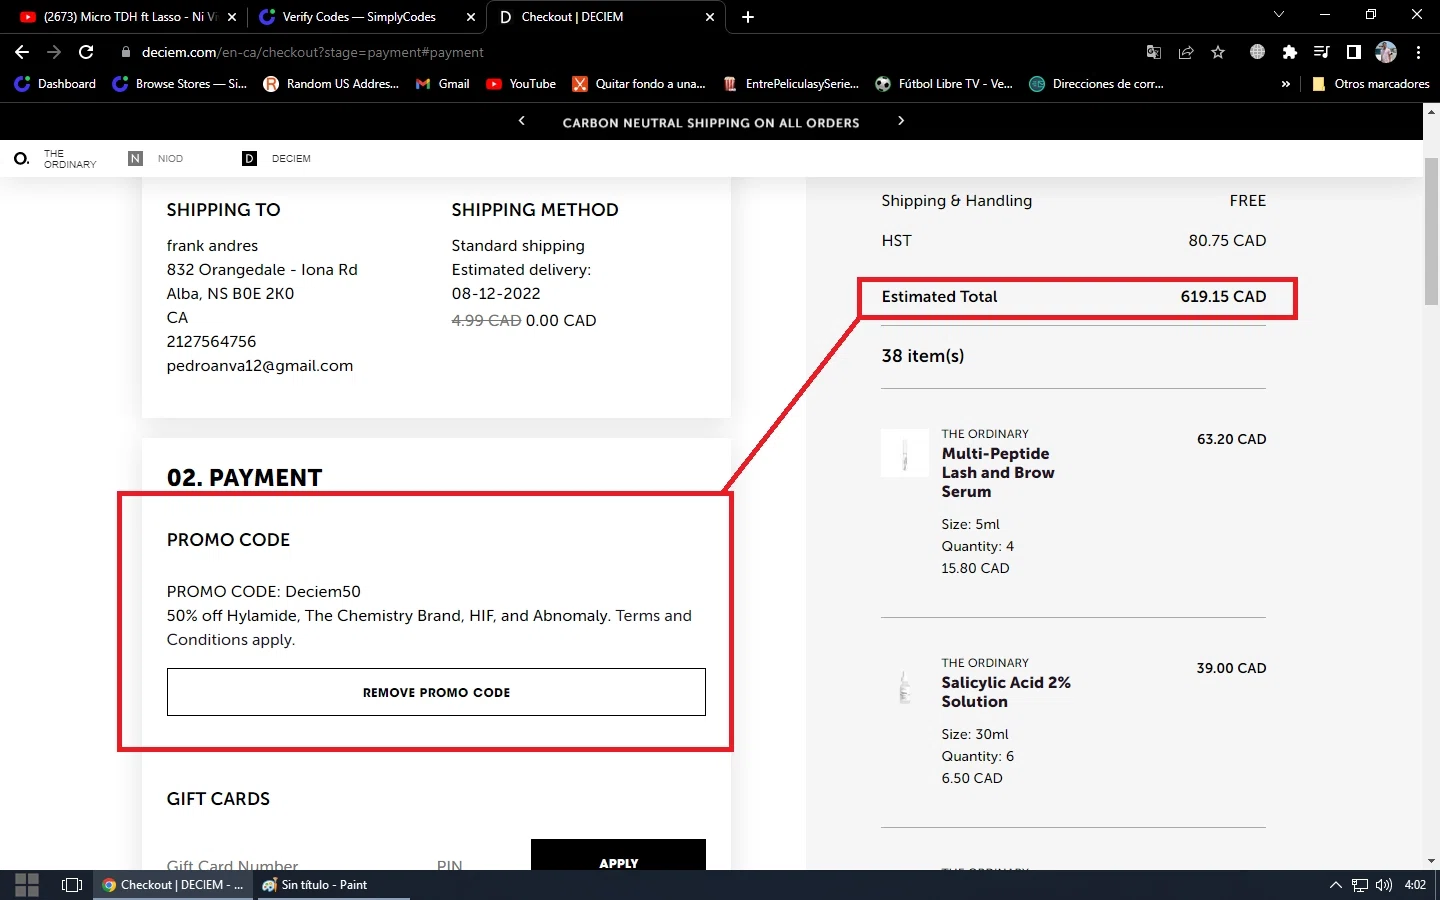
Task: Open the Extensions puzzle icon
Action: (1290, 52)
